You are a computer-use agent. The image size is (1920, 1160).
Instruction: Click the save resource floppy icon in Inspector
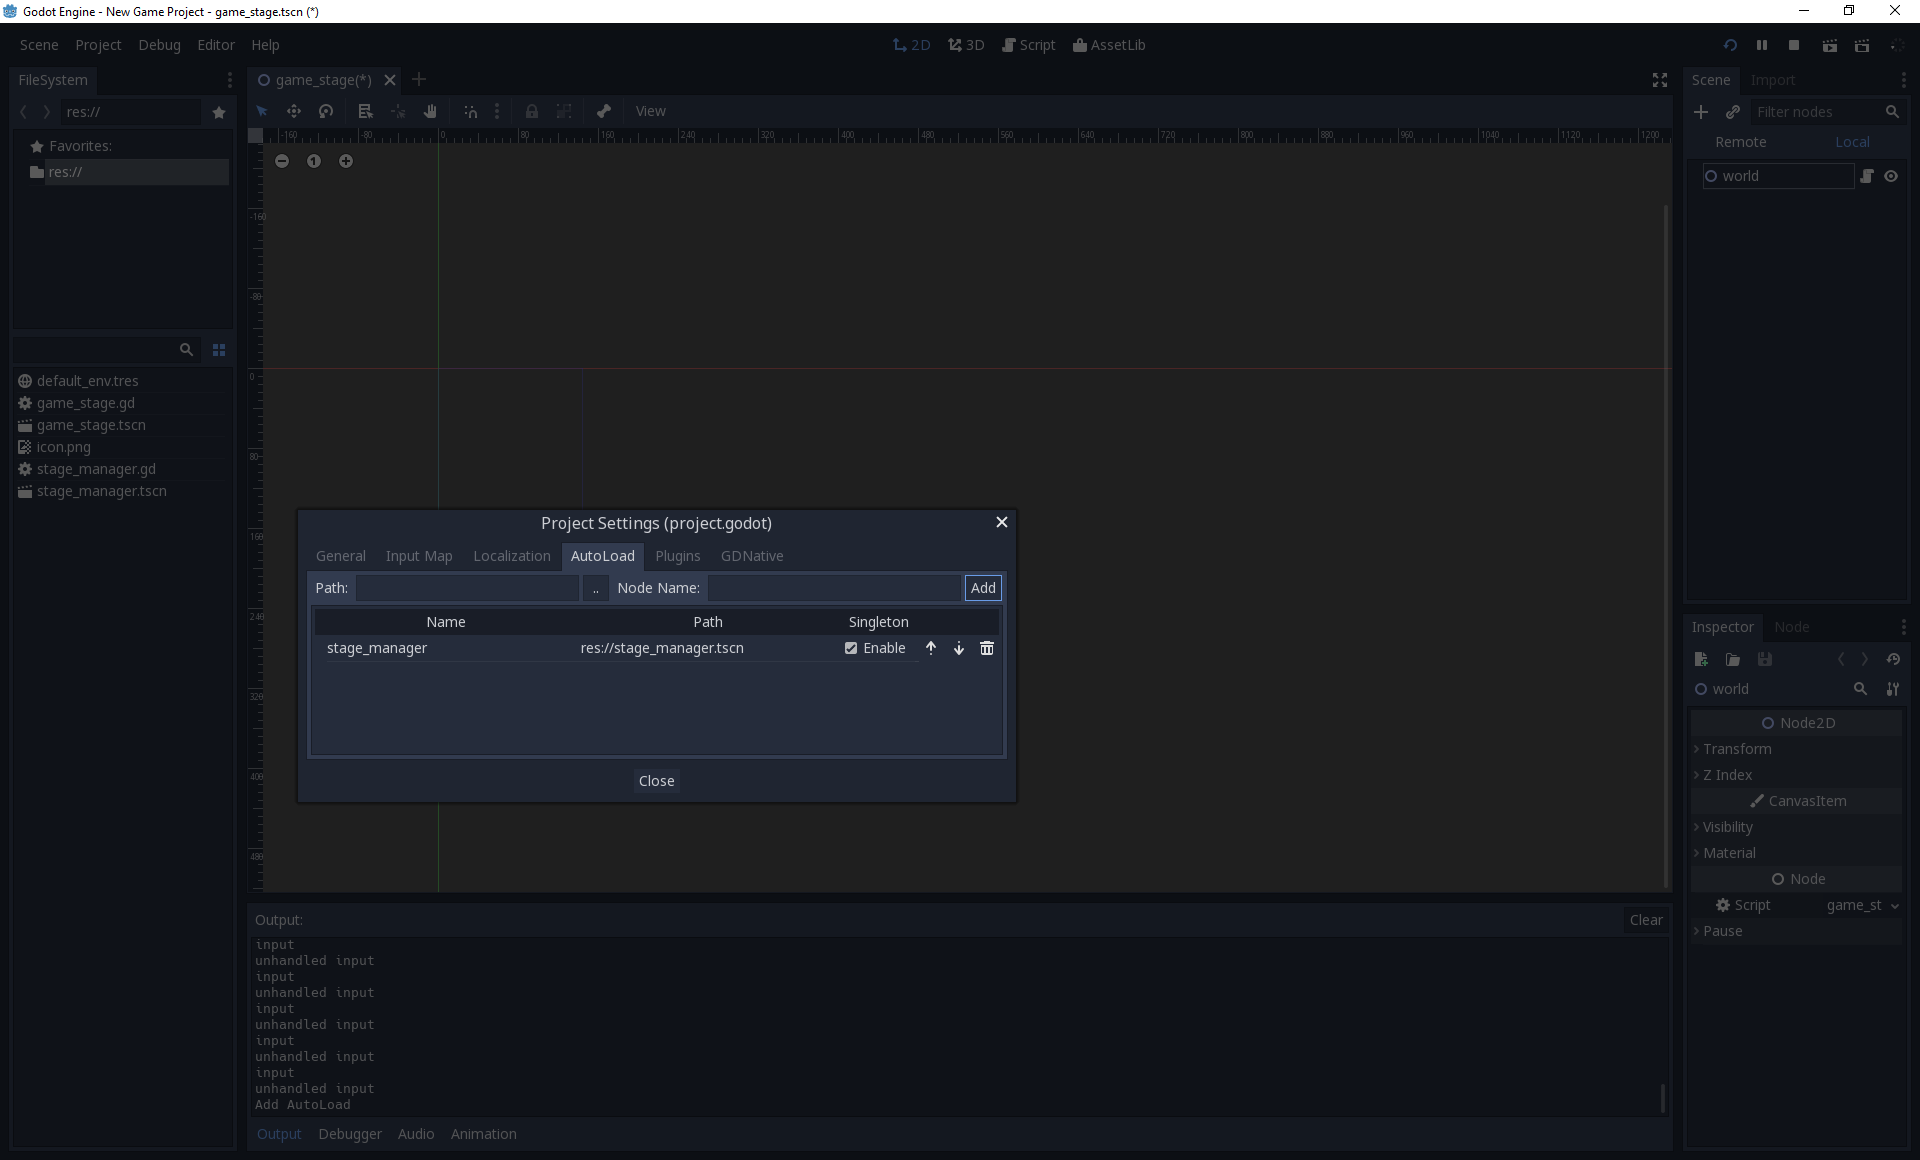click(1766, 659)
